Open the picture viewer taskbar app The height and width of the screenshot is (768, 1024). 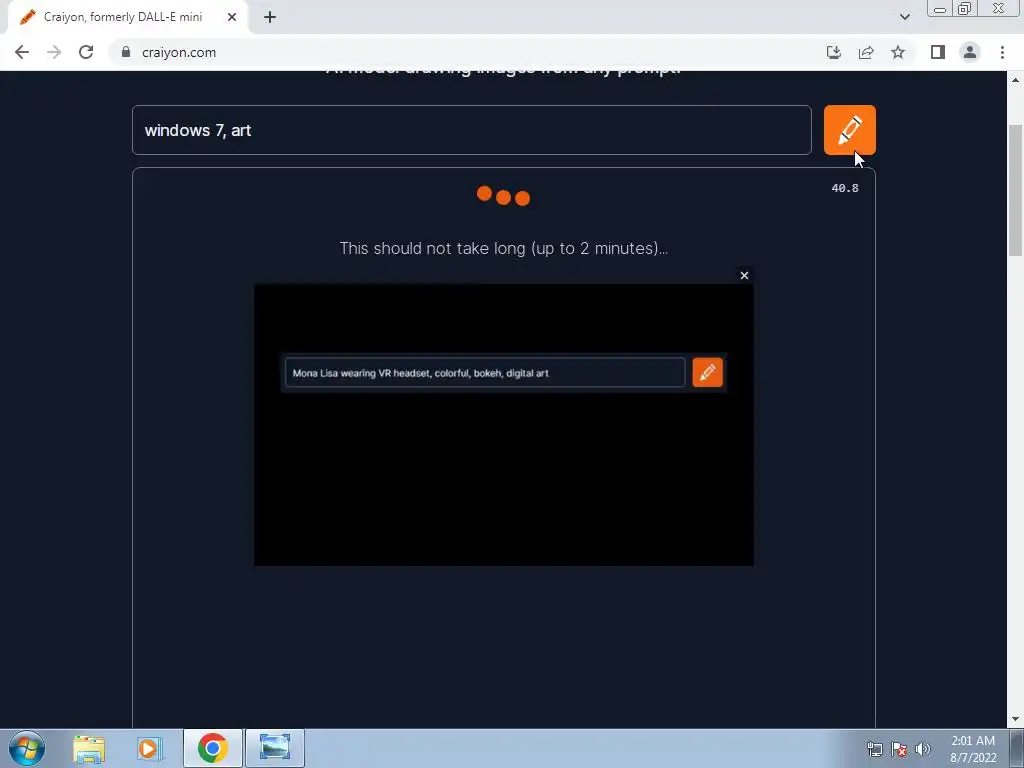pos(275,748)
